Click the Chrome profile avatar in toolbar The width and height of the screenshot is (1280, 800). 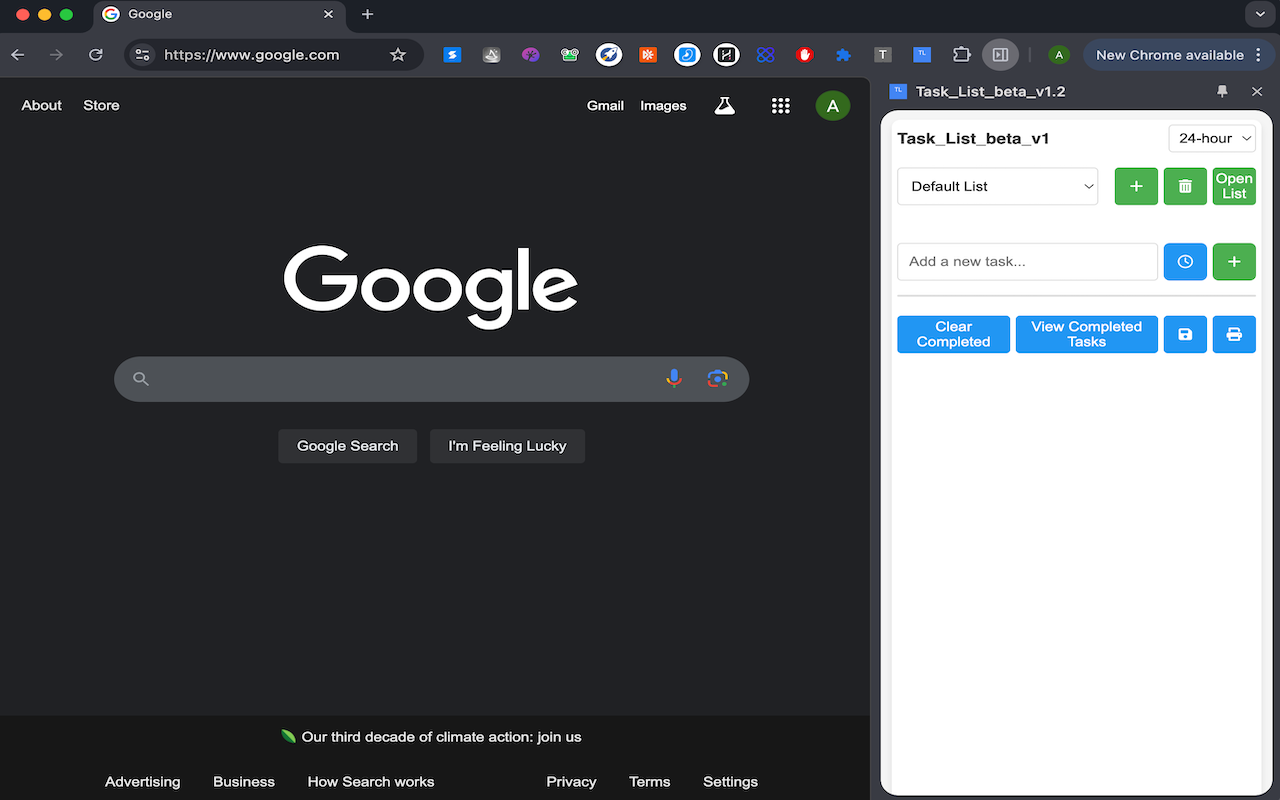[x=1059, y=55]
